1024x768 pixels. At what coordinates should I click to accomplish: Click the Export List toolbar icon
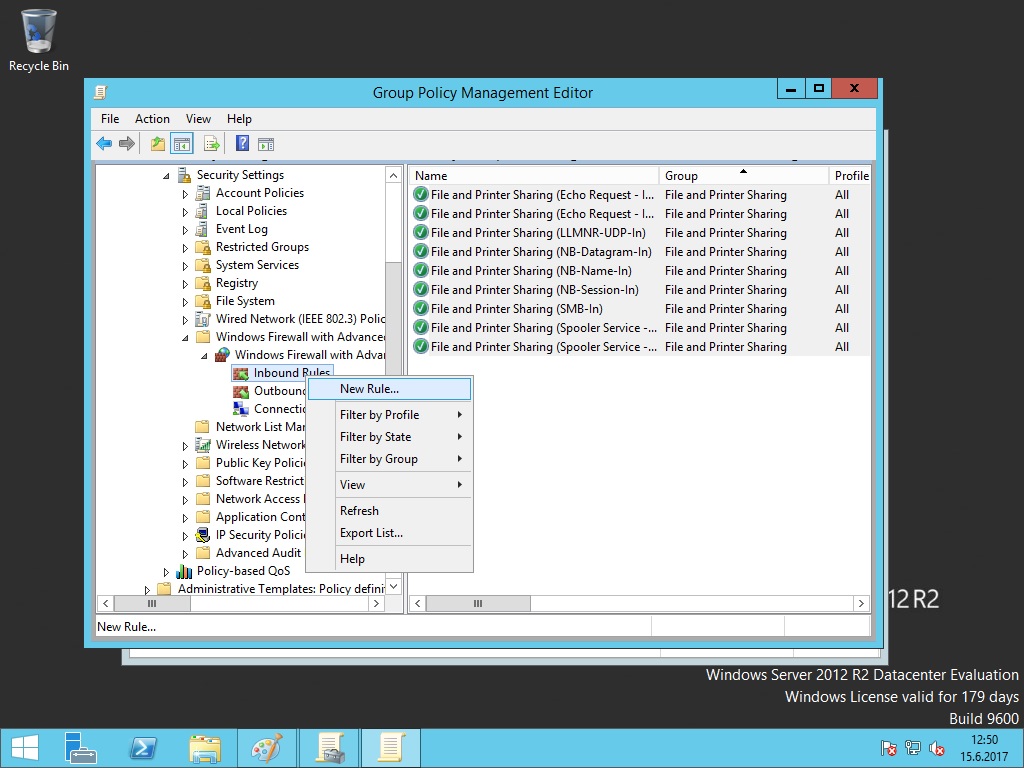[x=212, y=144]
